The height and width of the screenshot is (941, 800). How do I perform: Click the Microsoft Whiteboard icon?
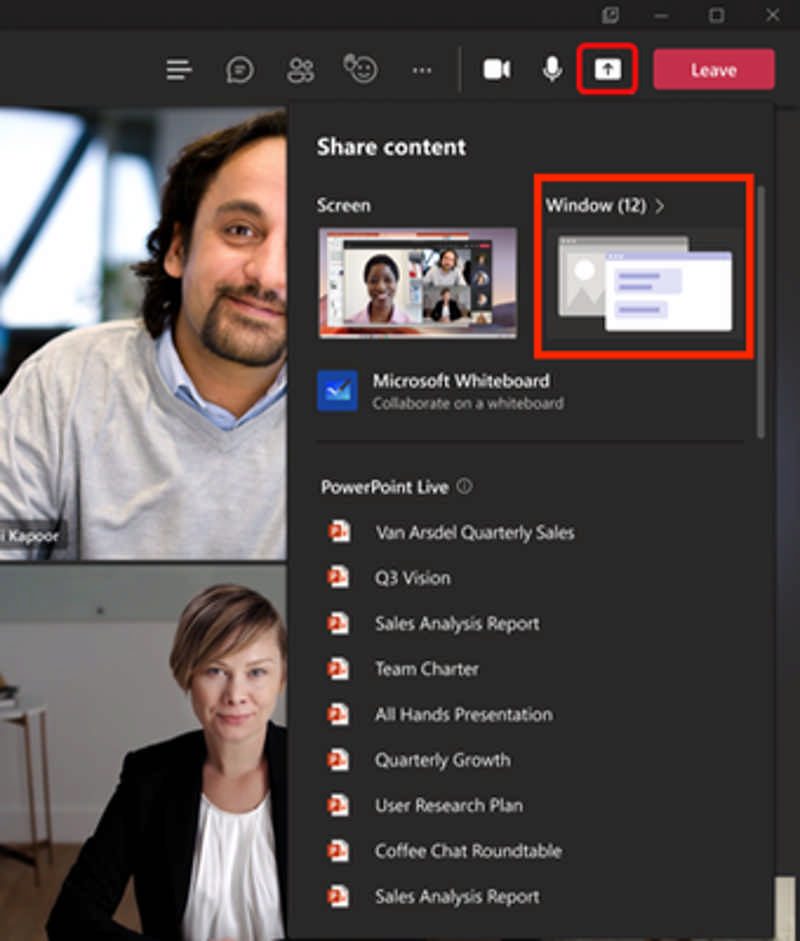(x=337, y=391)
